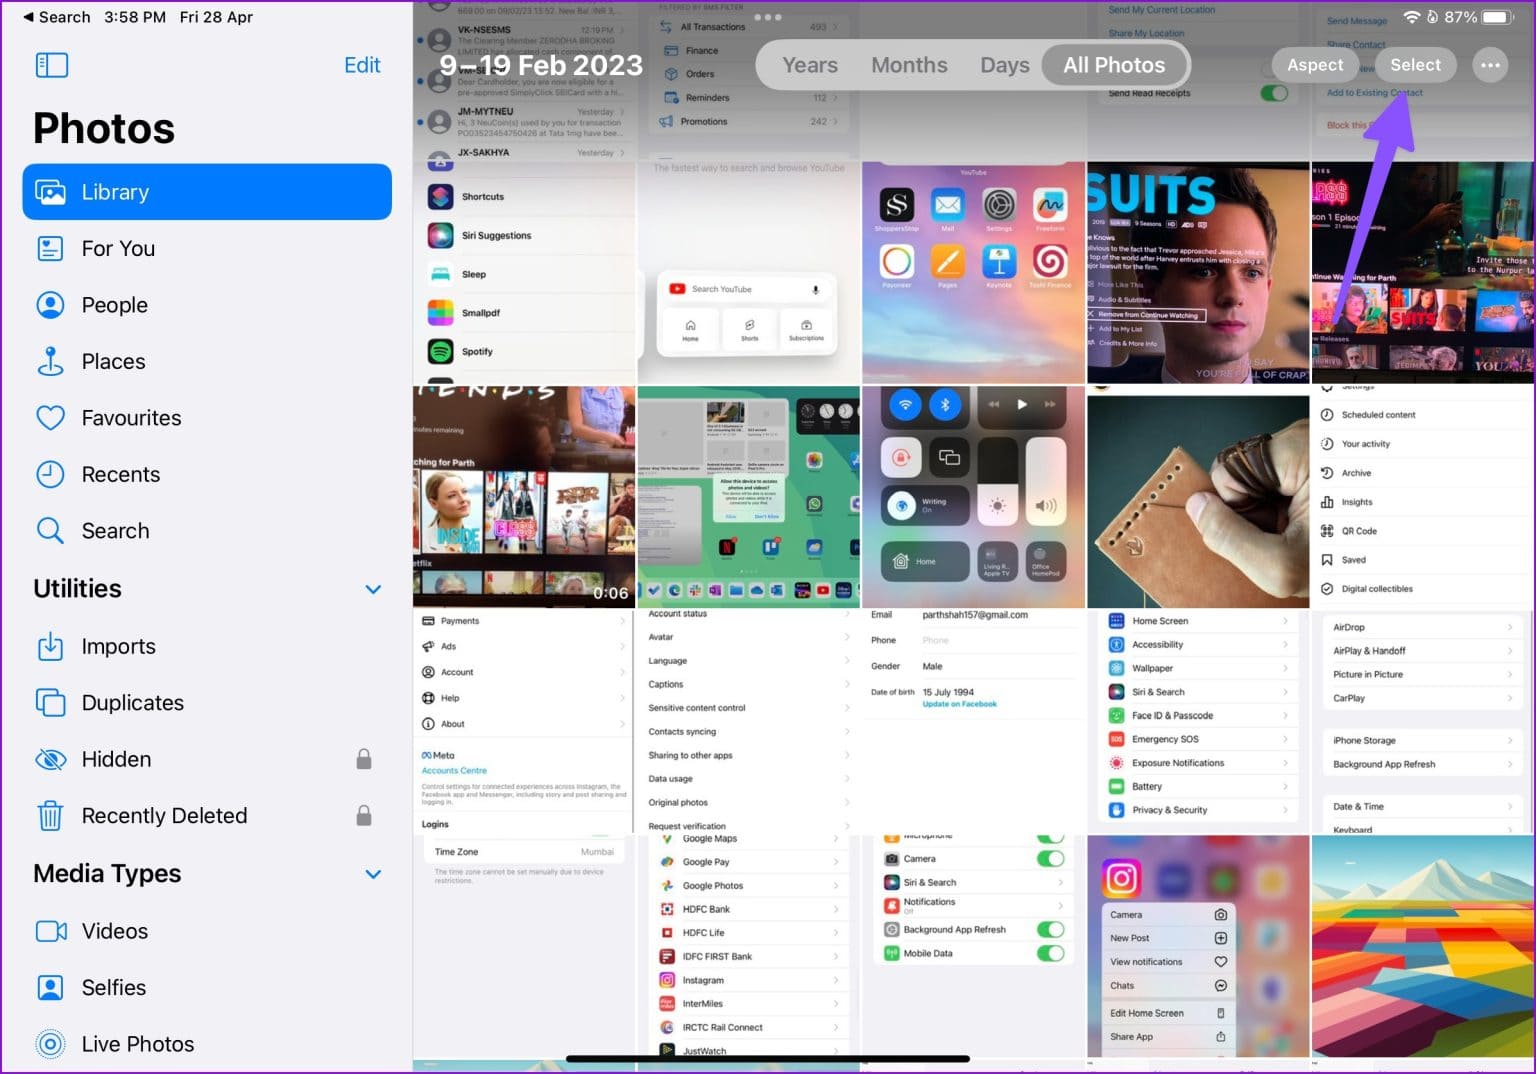Open the Camera permissions toggles screenshot
The image size is (1536, 1074).
(x=973, y=946)
